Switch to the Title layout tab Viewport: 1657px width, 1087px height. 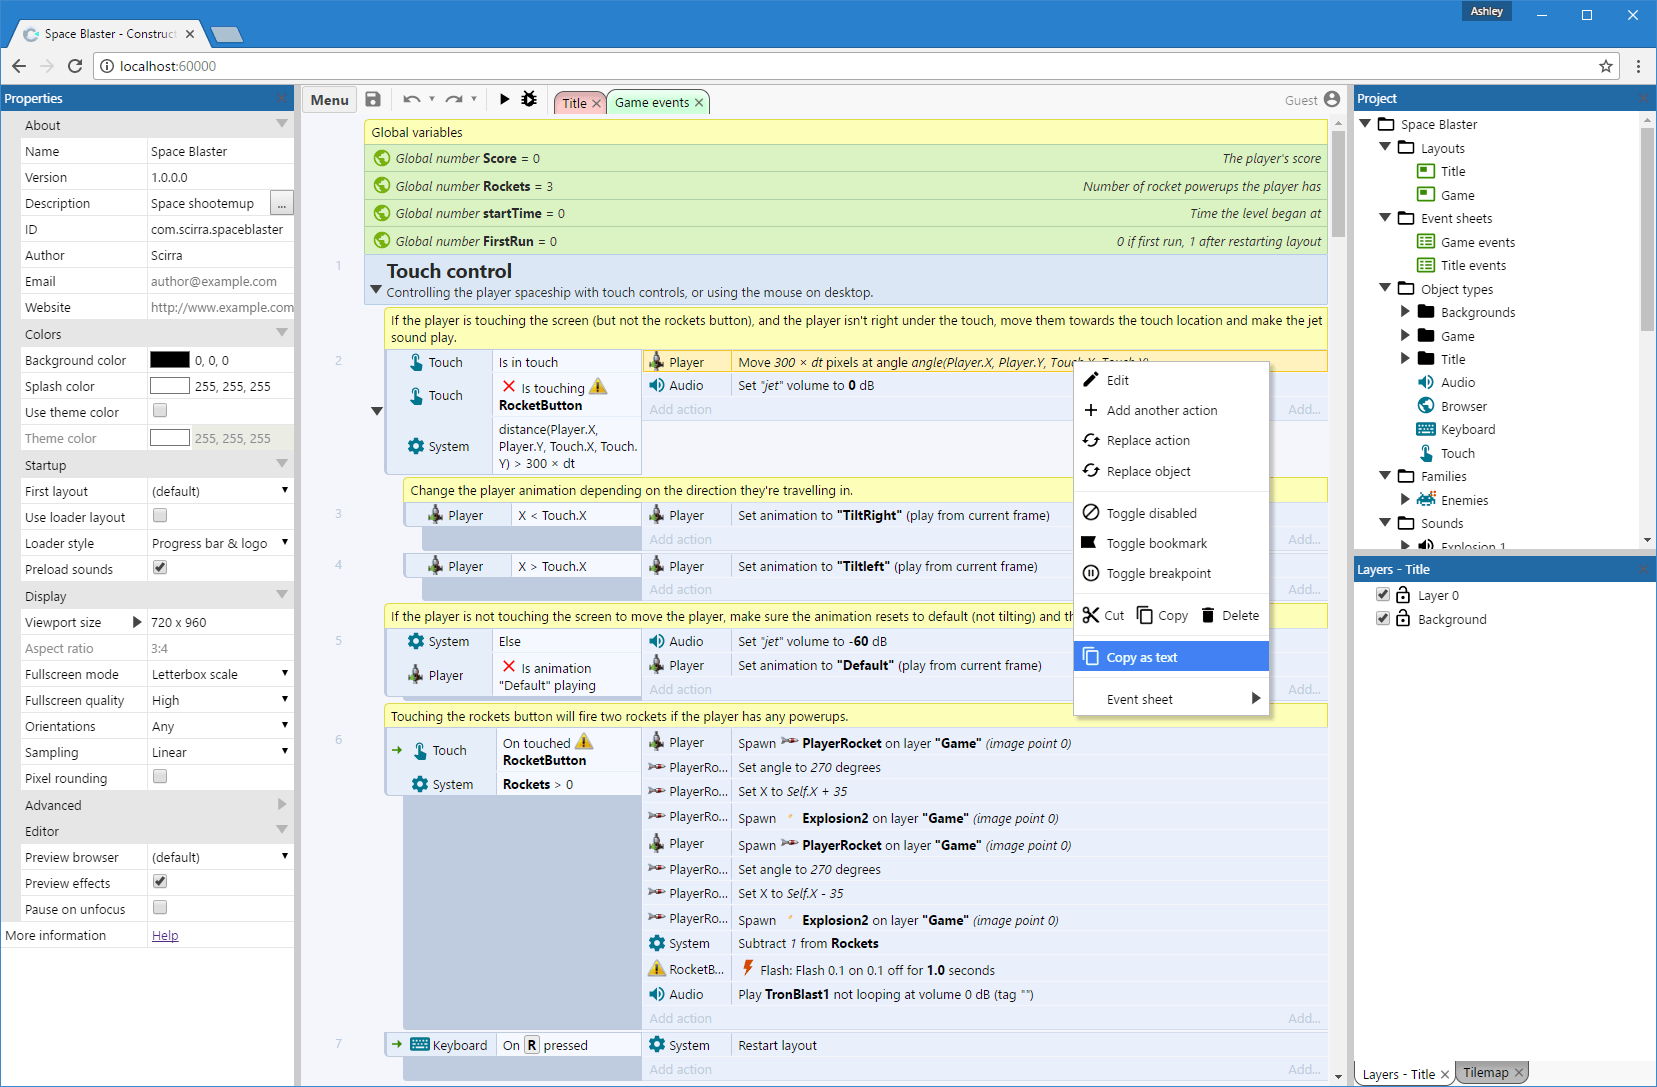[574, 103]
